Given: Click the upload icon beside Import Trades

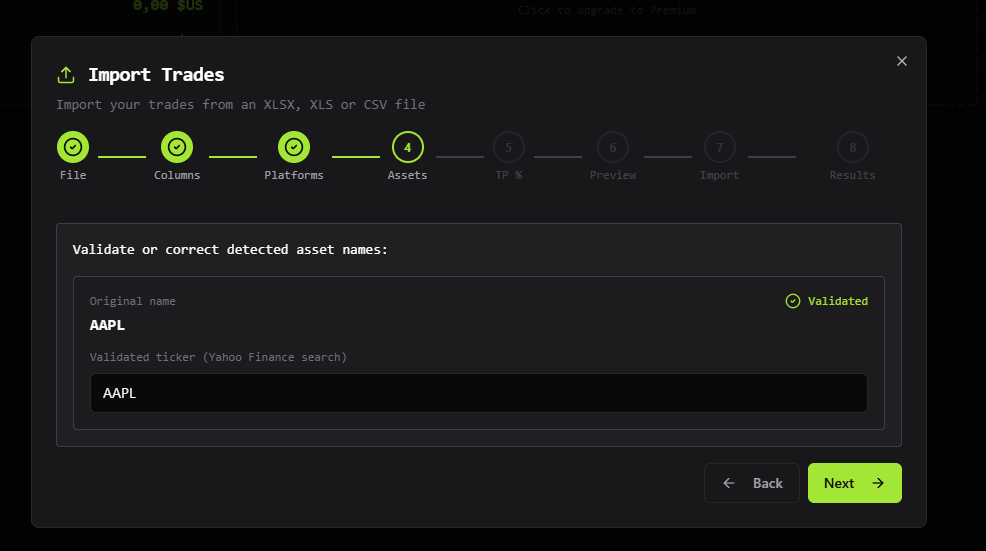Looking at the screenshot, I should click(x=66, y=75).
